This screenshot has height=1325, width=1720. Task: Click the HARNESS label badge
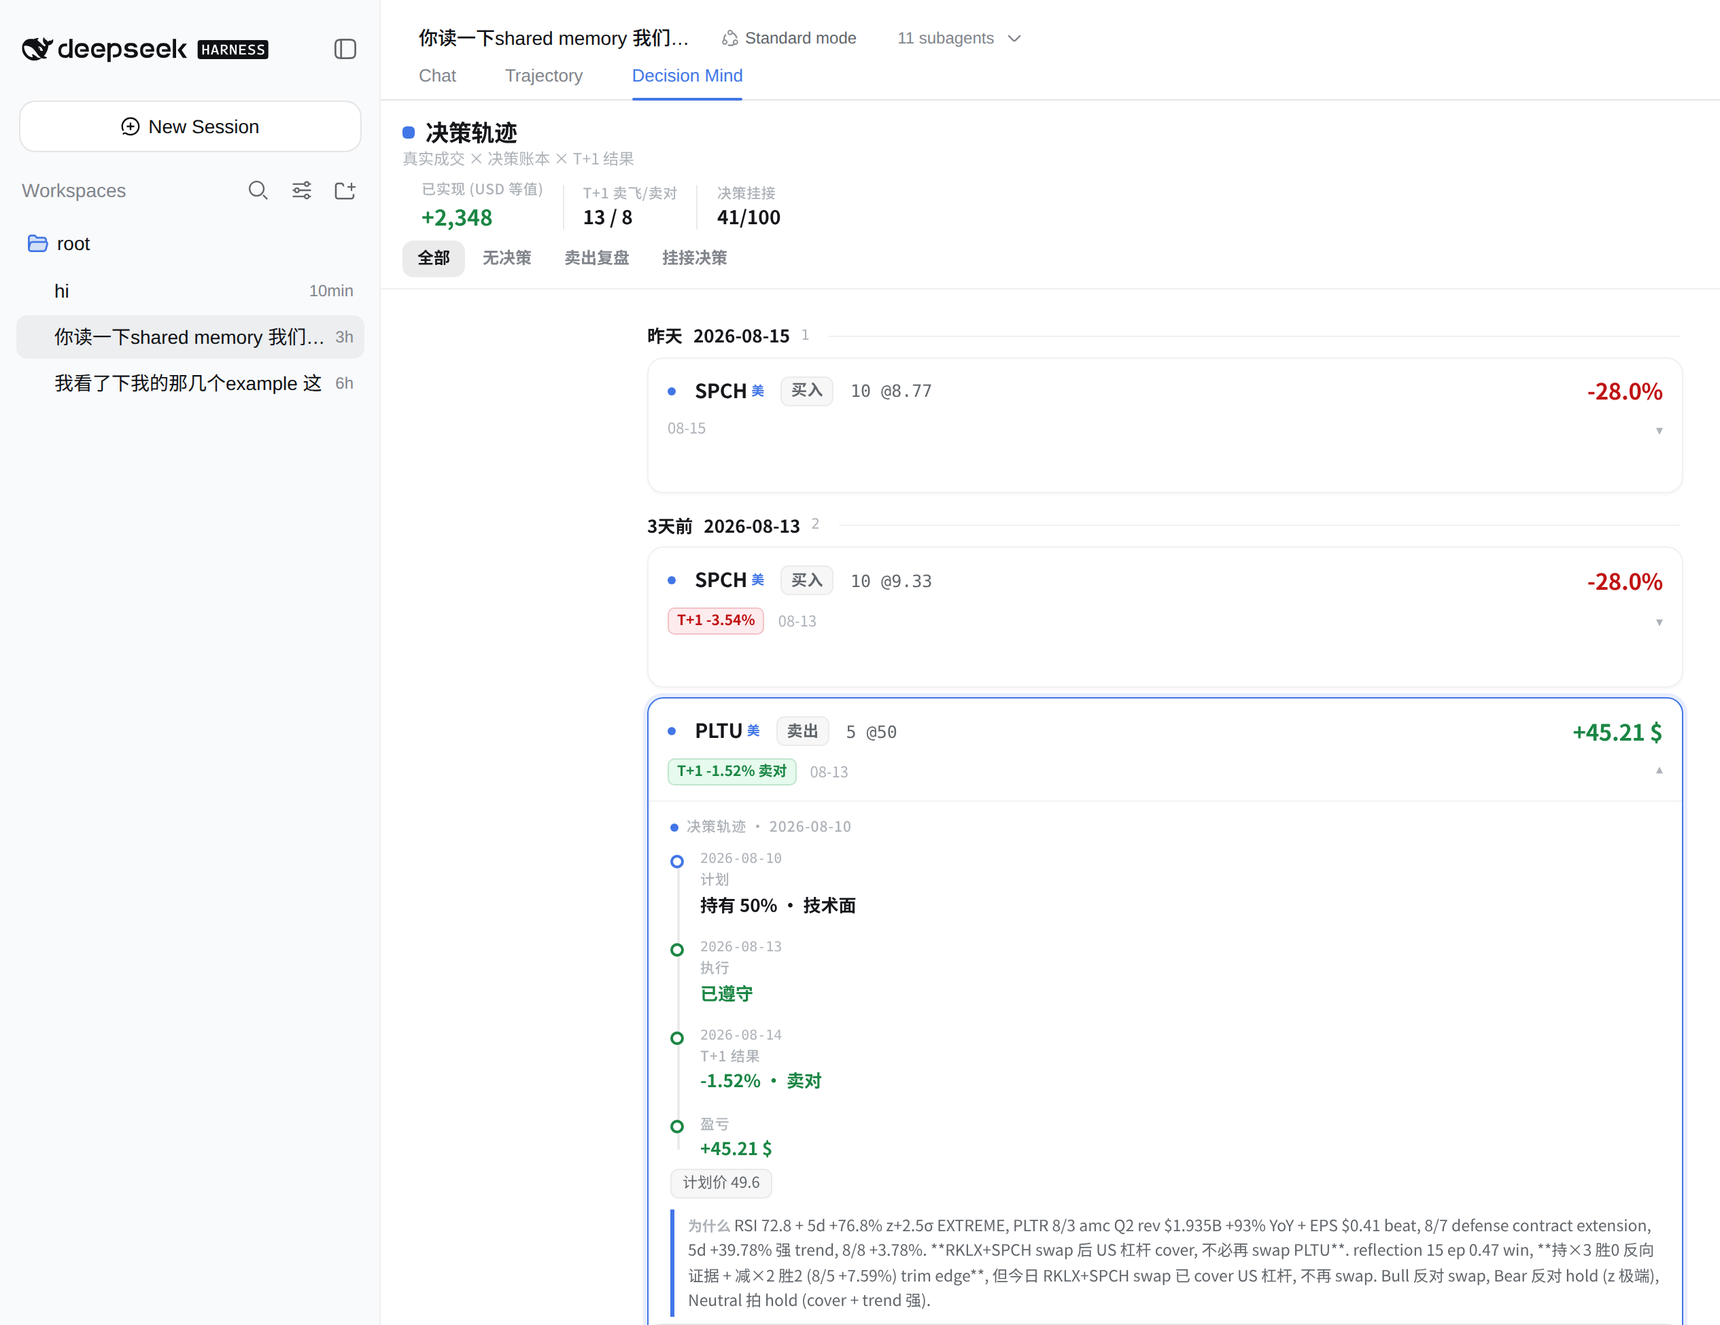click(233, 49)
